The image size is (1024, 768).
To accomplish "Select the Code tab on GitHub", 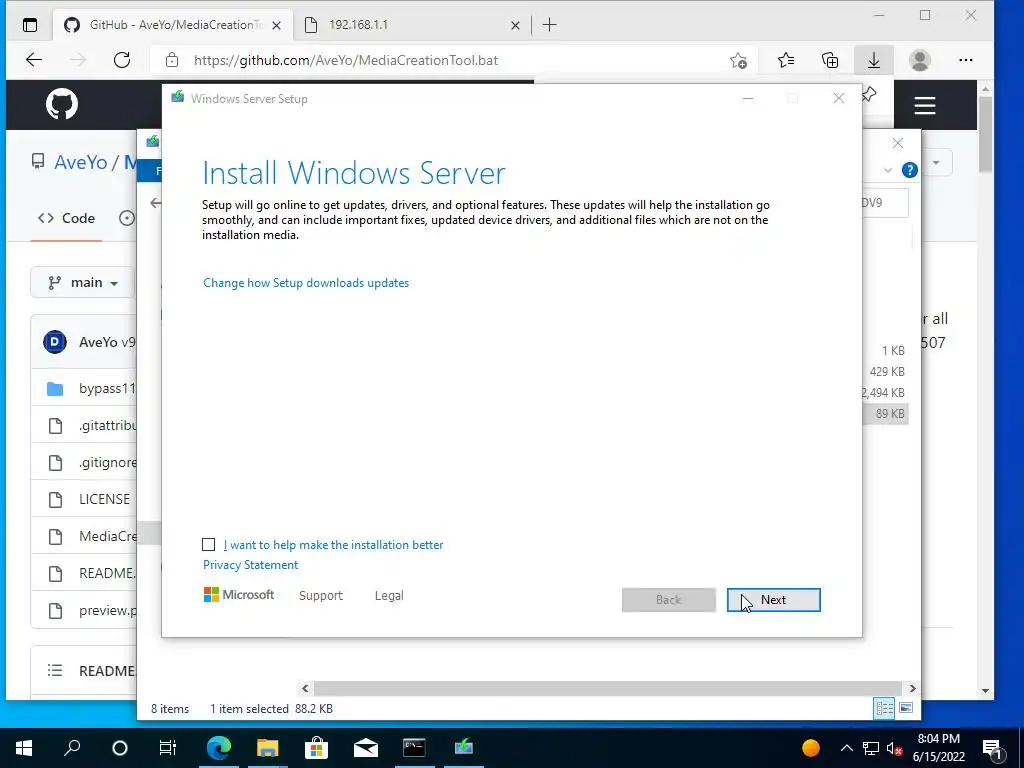I will 66,218.
